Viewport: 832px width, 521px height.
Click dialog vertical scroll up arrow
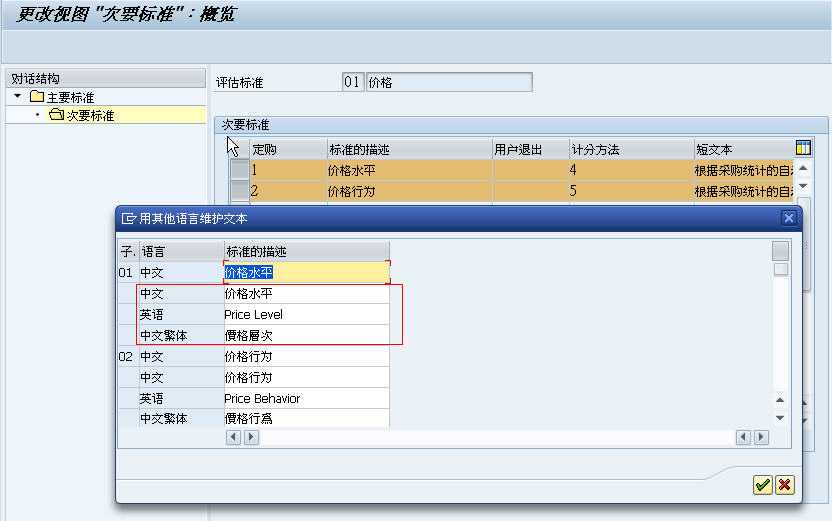[779, 400]
